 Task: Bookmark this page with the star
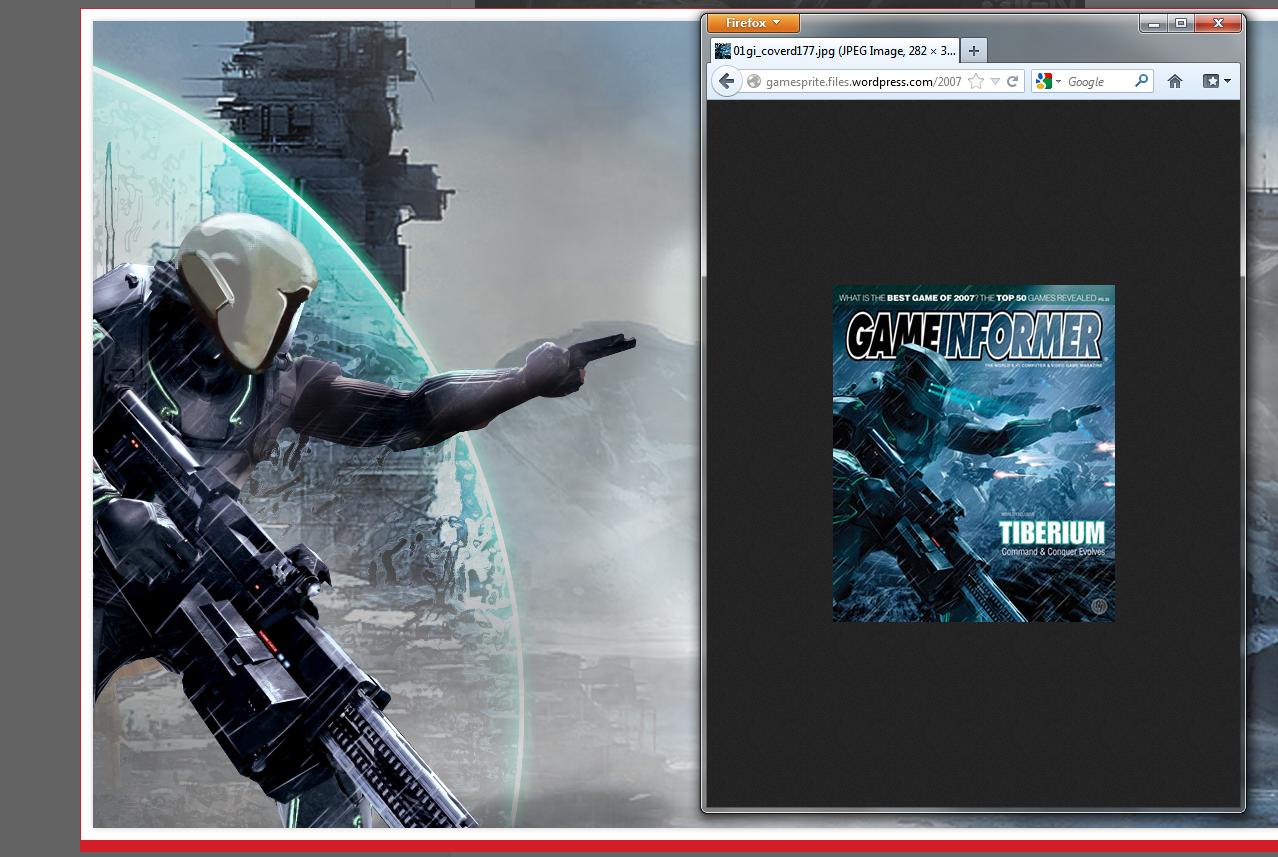click(976, 82)
